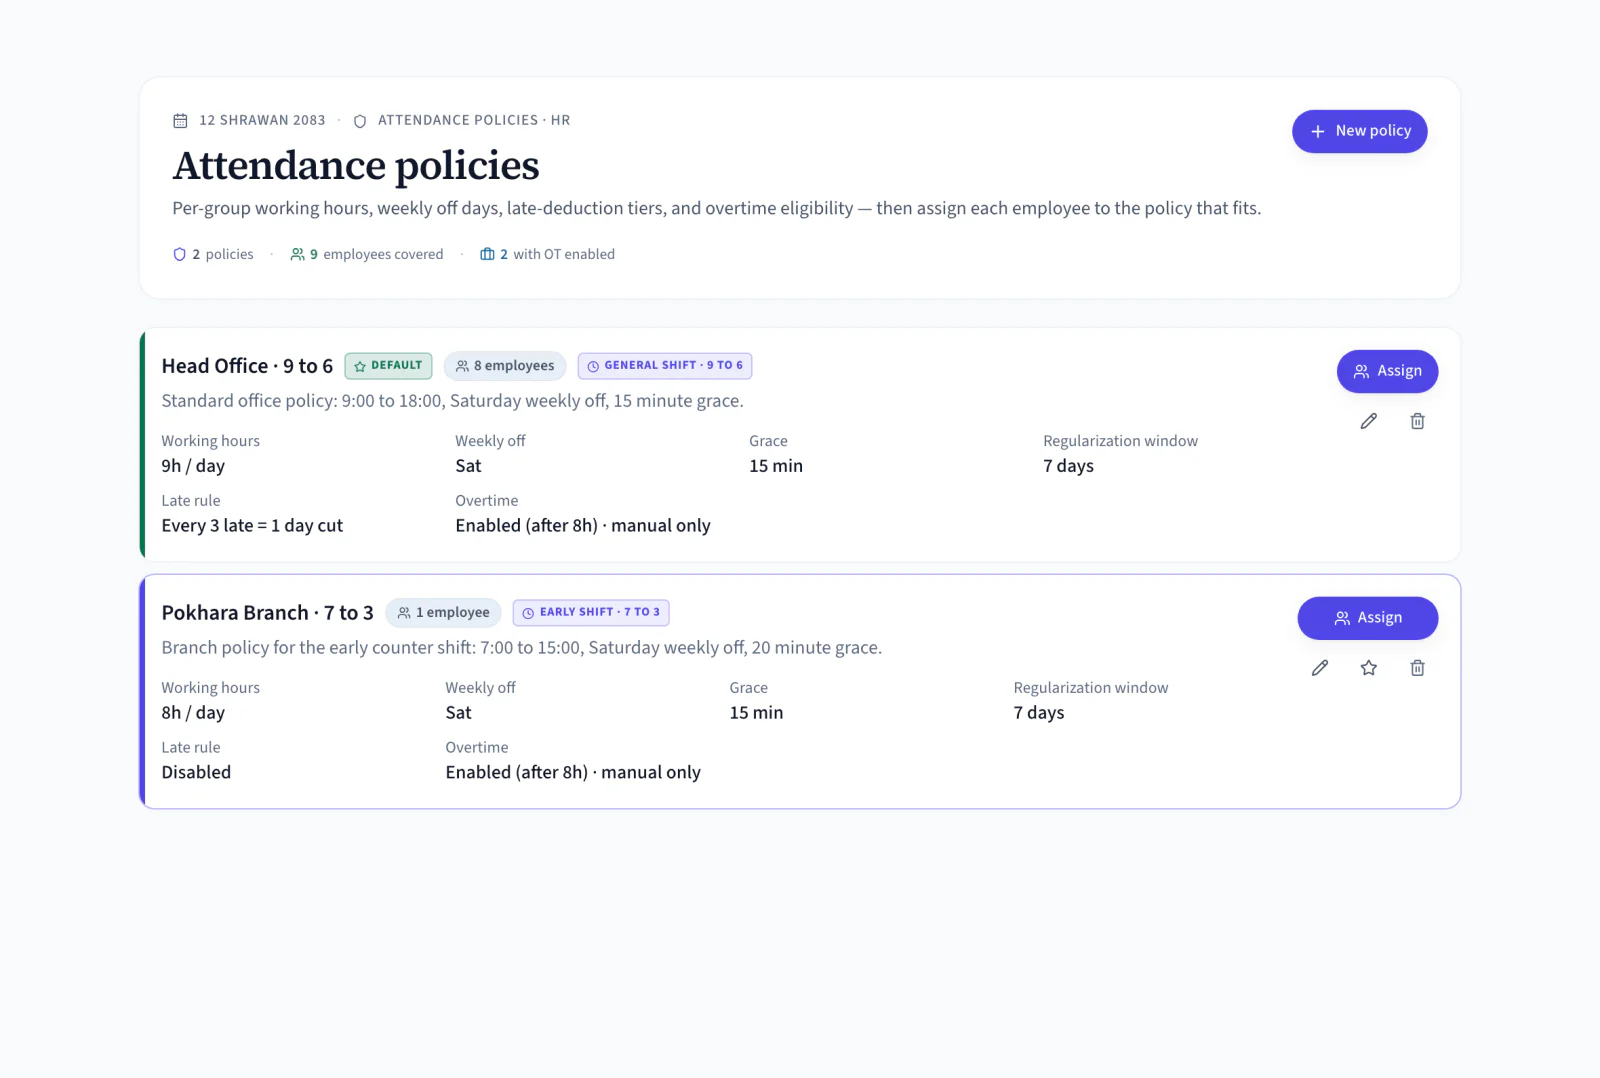
Task: Click the '9 employees covered' stat
Action: 367,254
